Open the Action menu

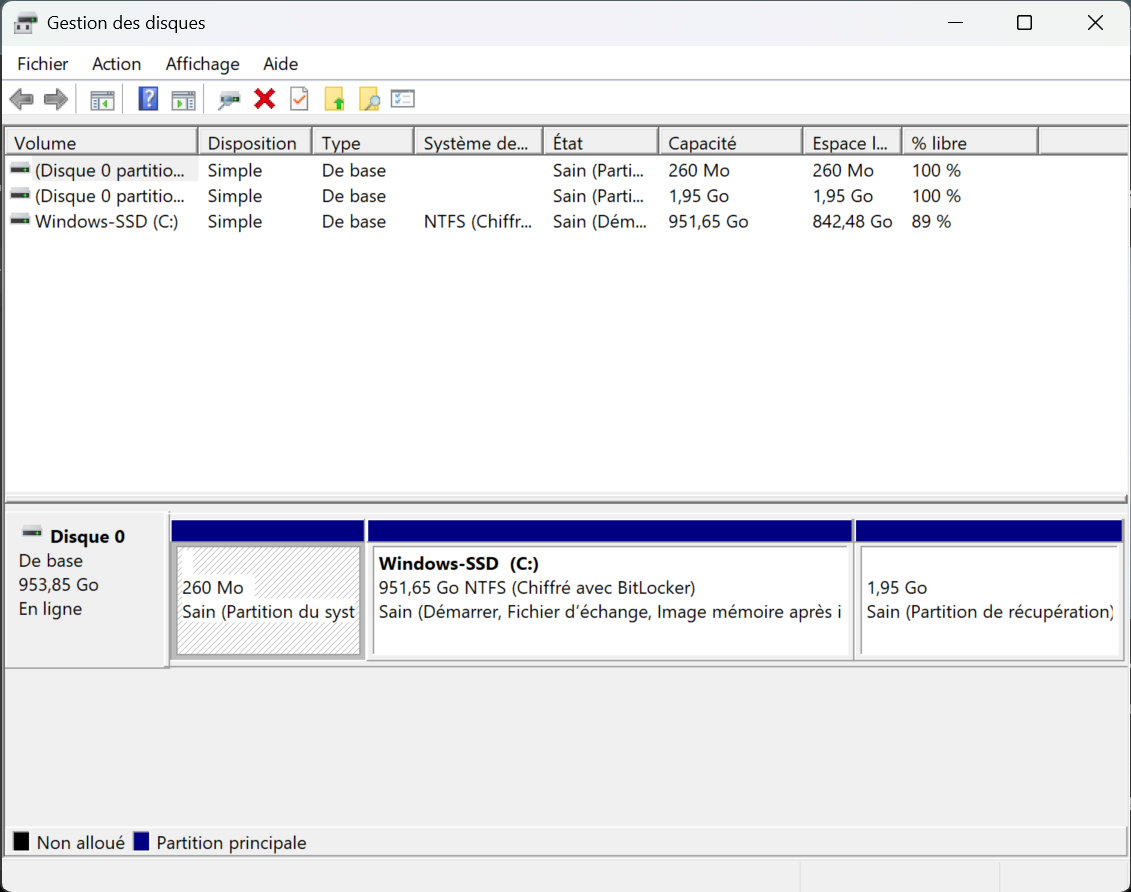coord(116,63)
